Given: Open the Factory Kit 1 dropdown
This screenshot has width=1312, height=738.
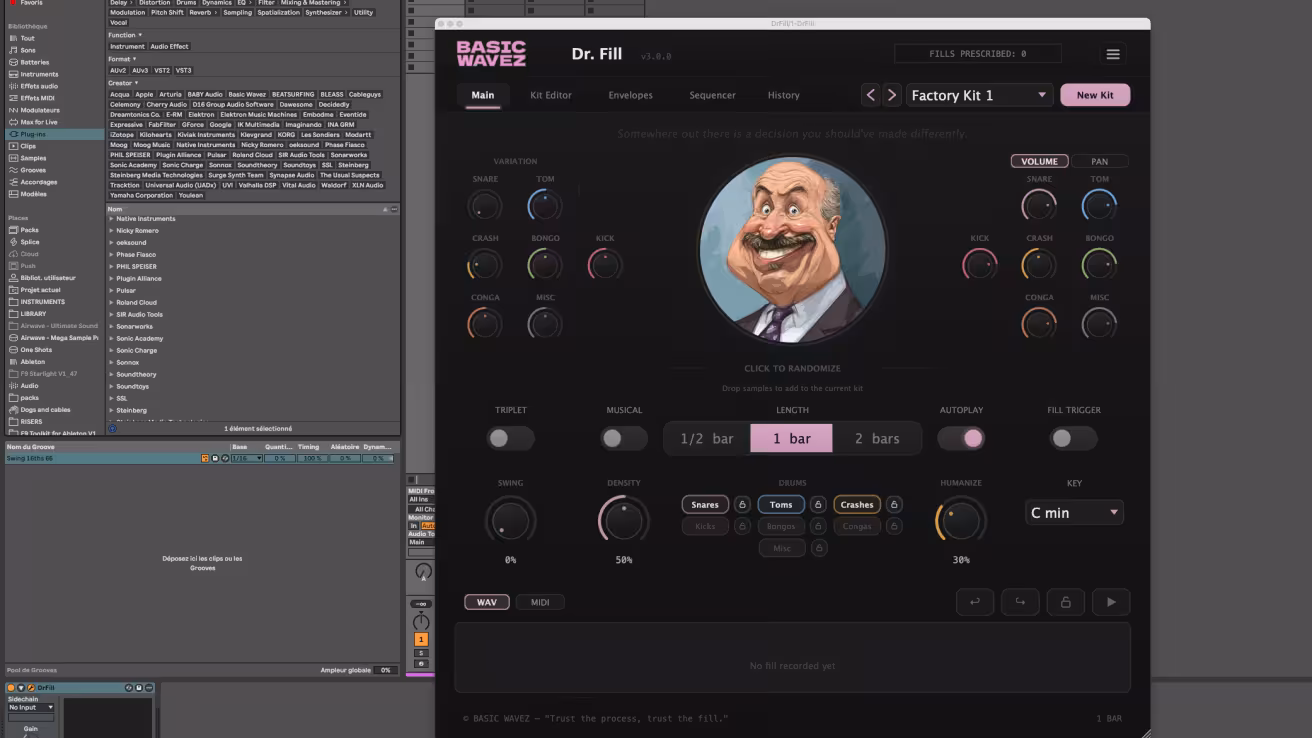Looking at the screenshot, I should click(x=979, y=95).
